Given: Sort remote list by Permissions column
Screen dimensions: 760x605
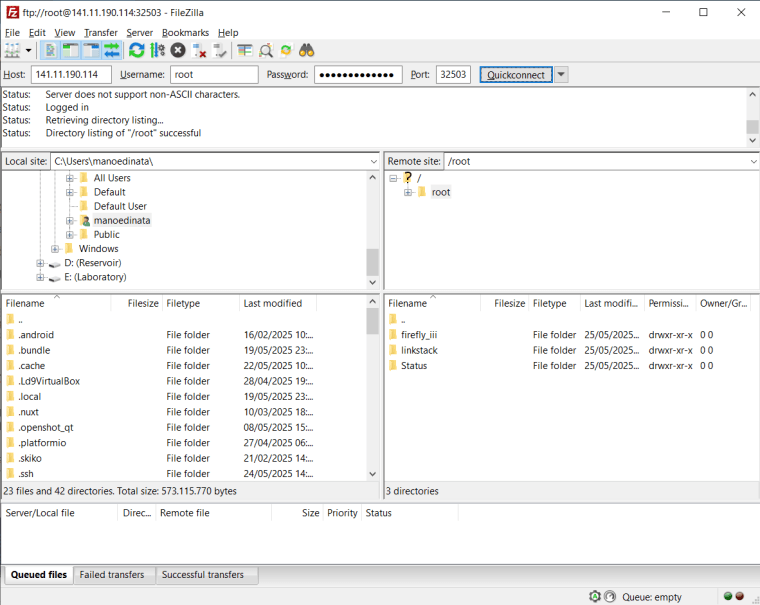Looking at the screenshot, I should click(x=670, y=303).
